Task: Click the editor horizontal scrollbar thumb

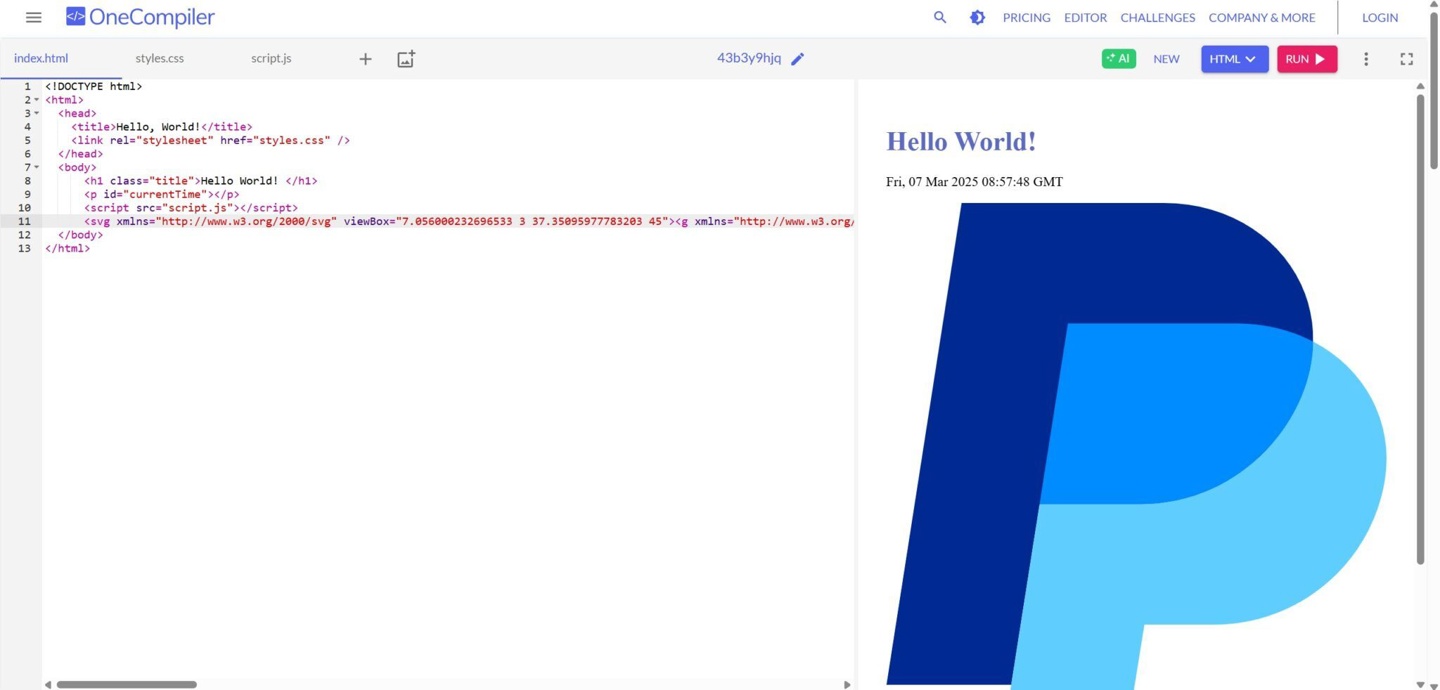Action: point(126,685)
